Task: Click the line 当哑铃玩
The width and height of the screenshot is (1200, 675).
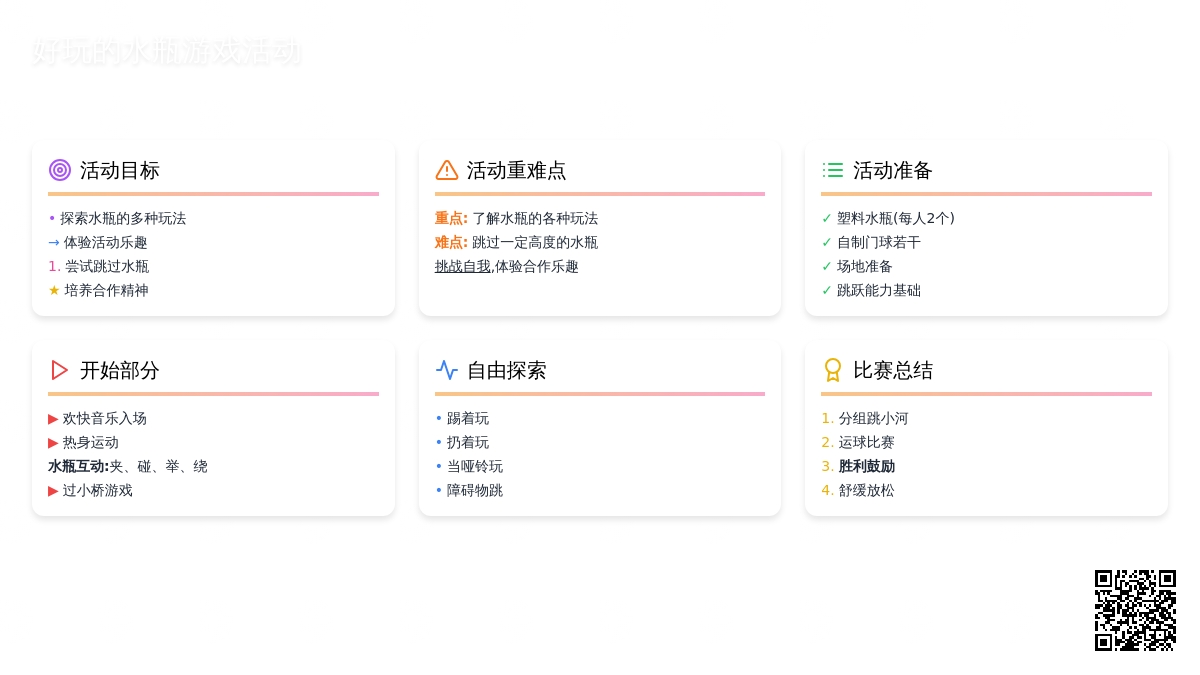Action: (475, 466)
